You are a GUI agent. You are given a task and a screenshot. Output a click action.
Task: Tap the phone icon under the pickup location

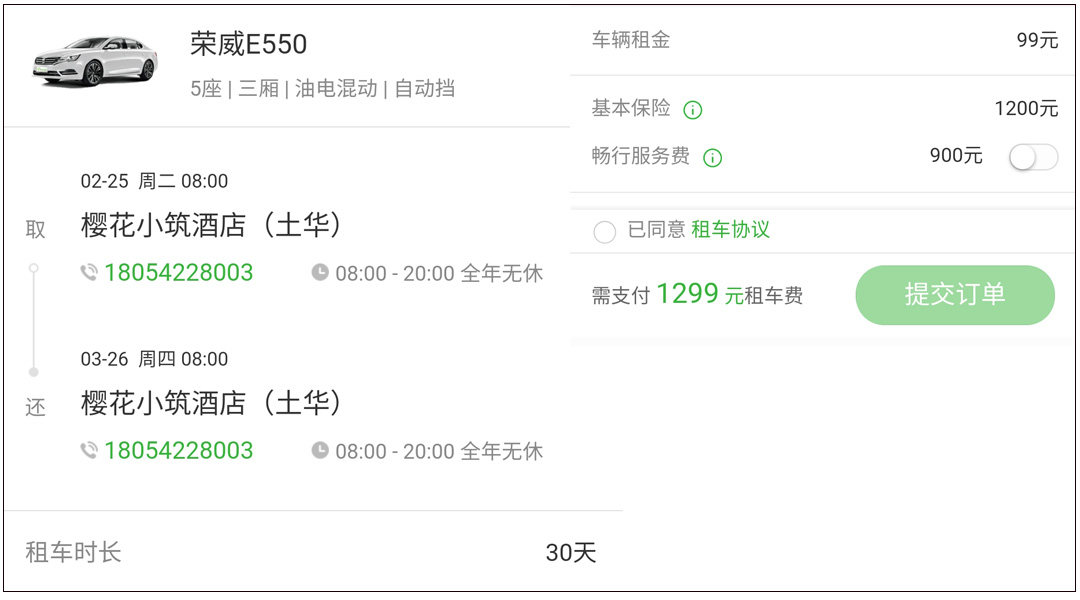pyautogui.click(x=89, y=273)
